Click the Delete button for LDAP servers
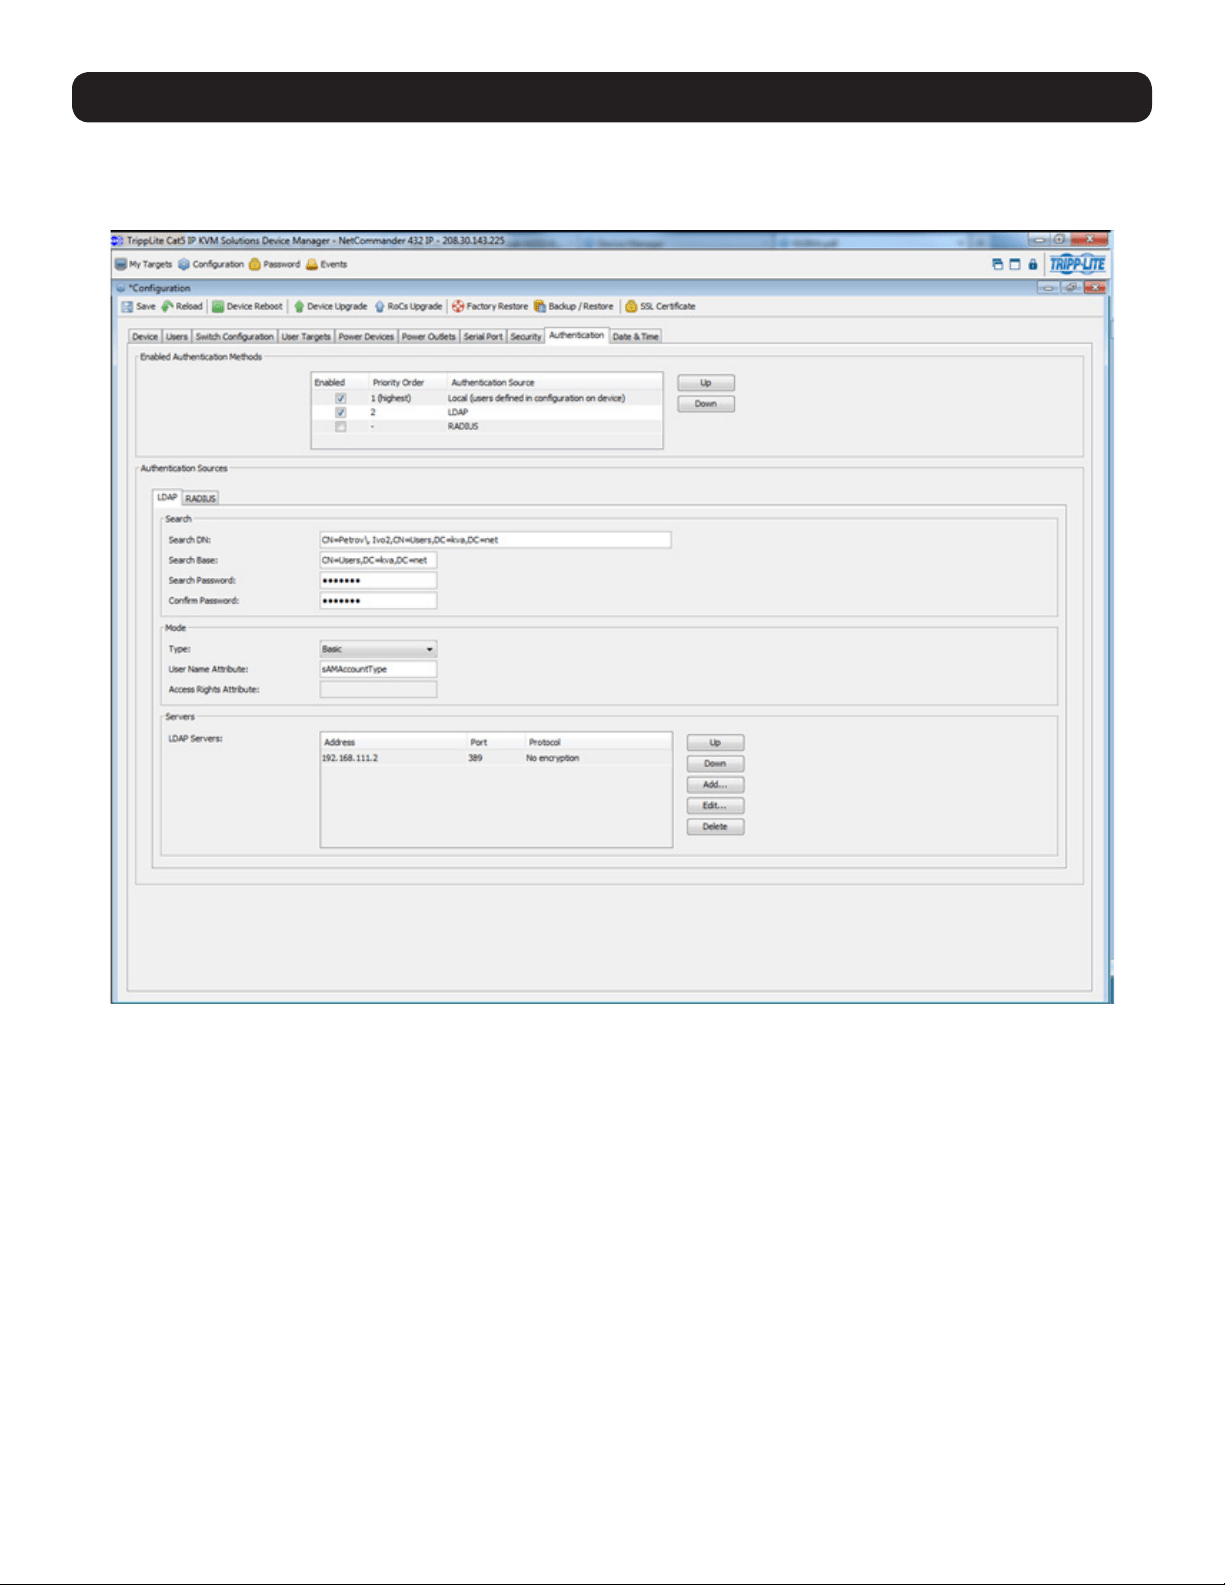 715,827
